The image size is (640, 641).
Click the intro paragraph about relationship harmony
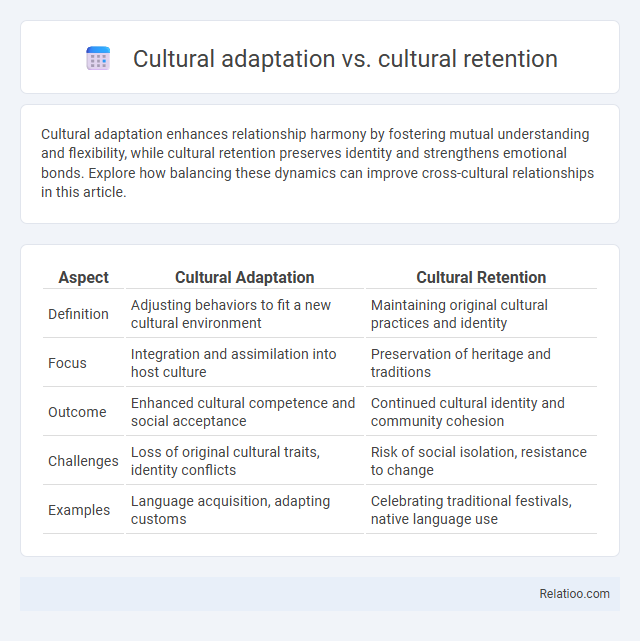click(317, 163)
